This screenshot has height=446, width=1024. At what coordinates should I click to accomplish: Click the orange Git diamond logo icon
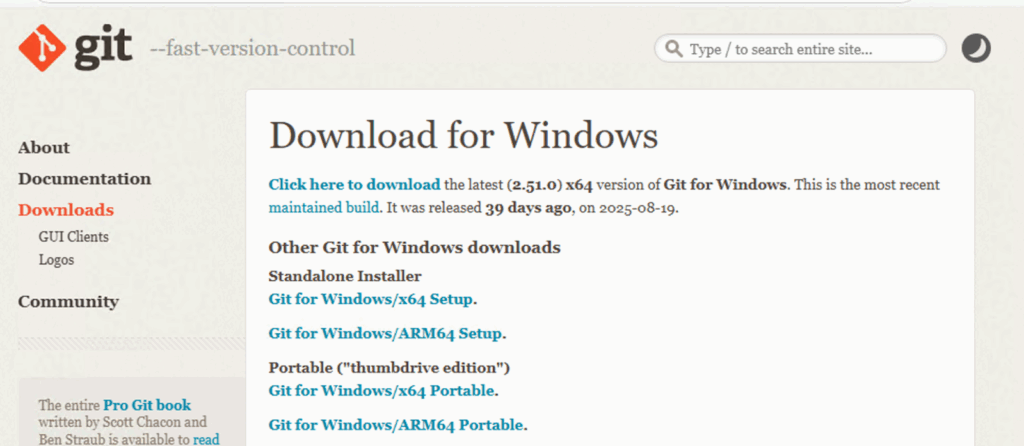tap(40, 48)
